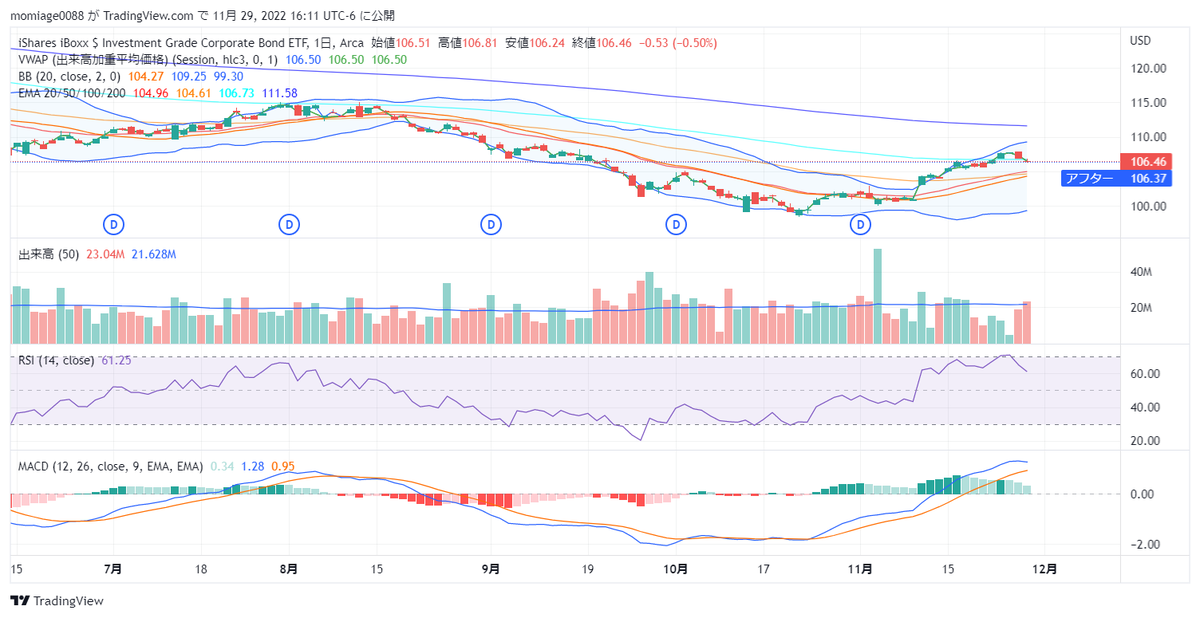
Task: Click the BB upper value 109.25
Action: [190, 76]
